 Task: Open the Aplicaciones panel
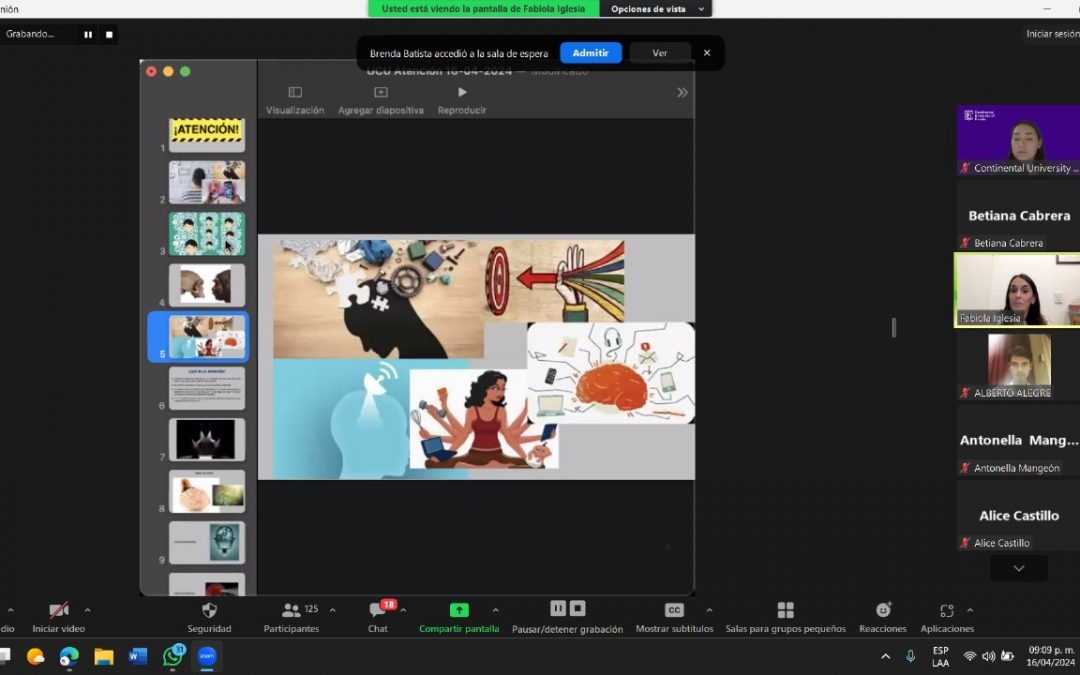(x=946, y=611)
